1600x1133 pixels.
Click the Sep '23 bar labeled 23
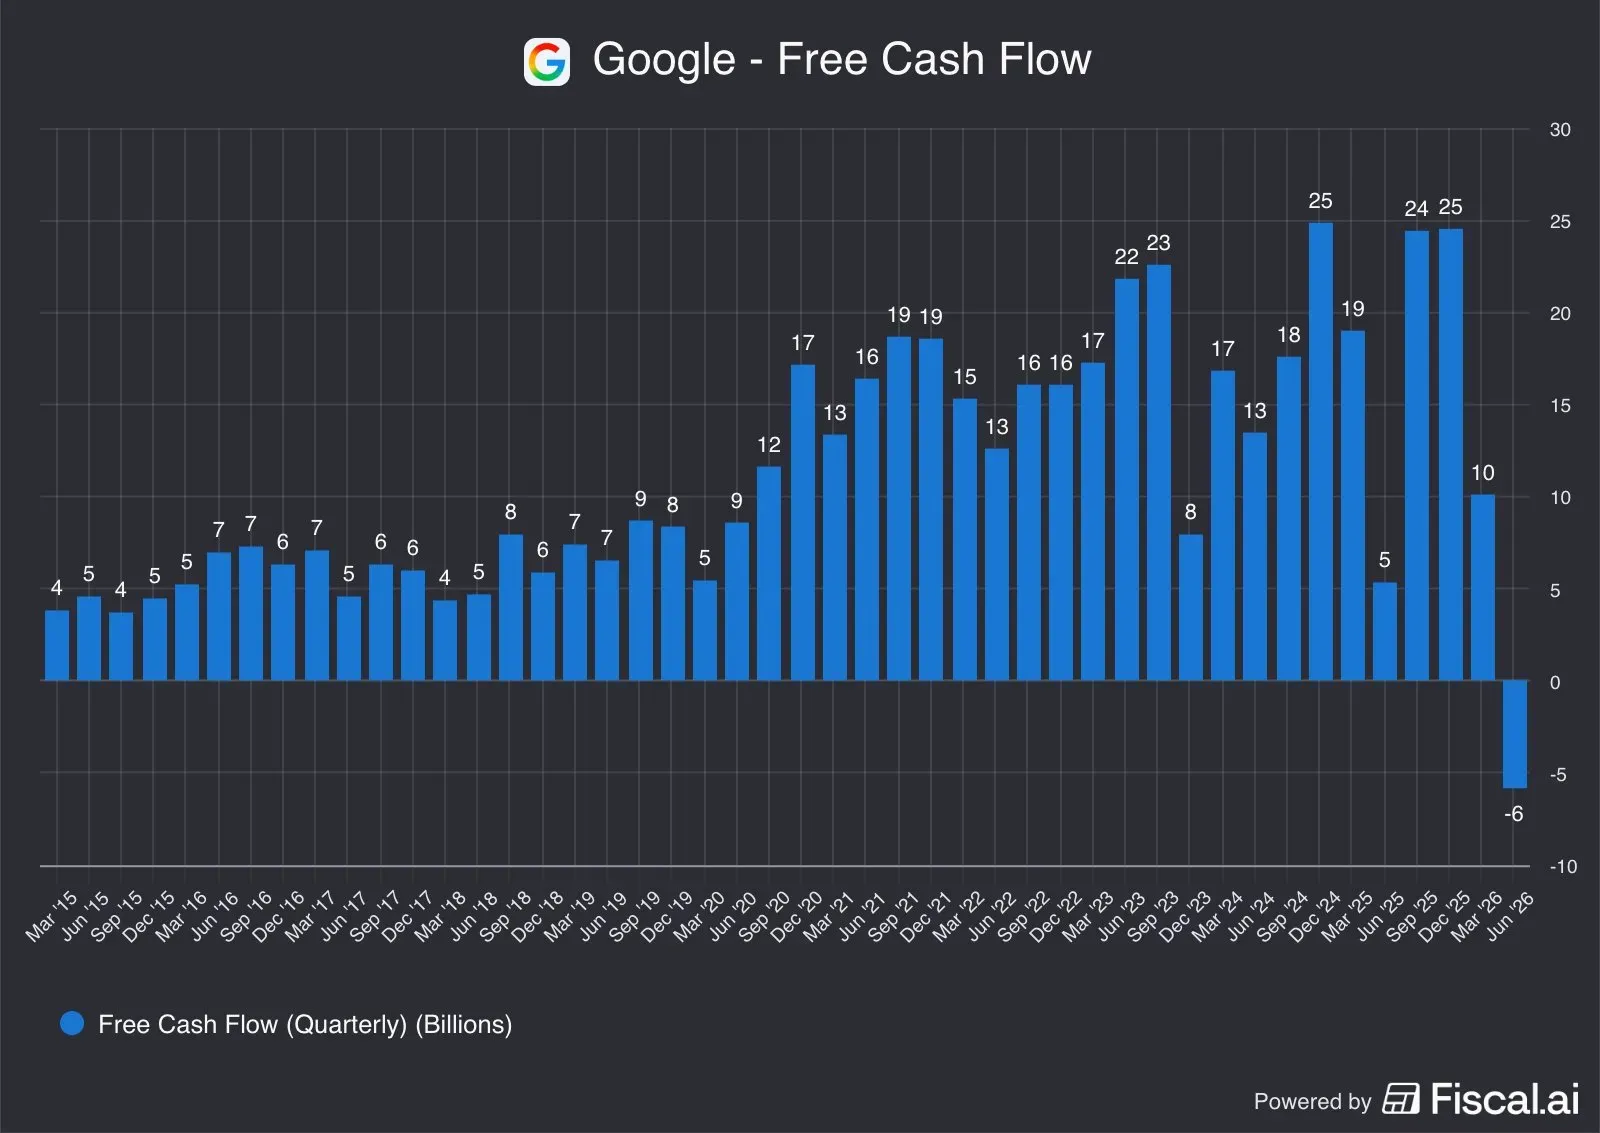click(x=1159, y=473)
